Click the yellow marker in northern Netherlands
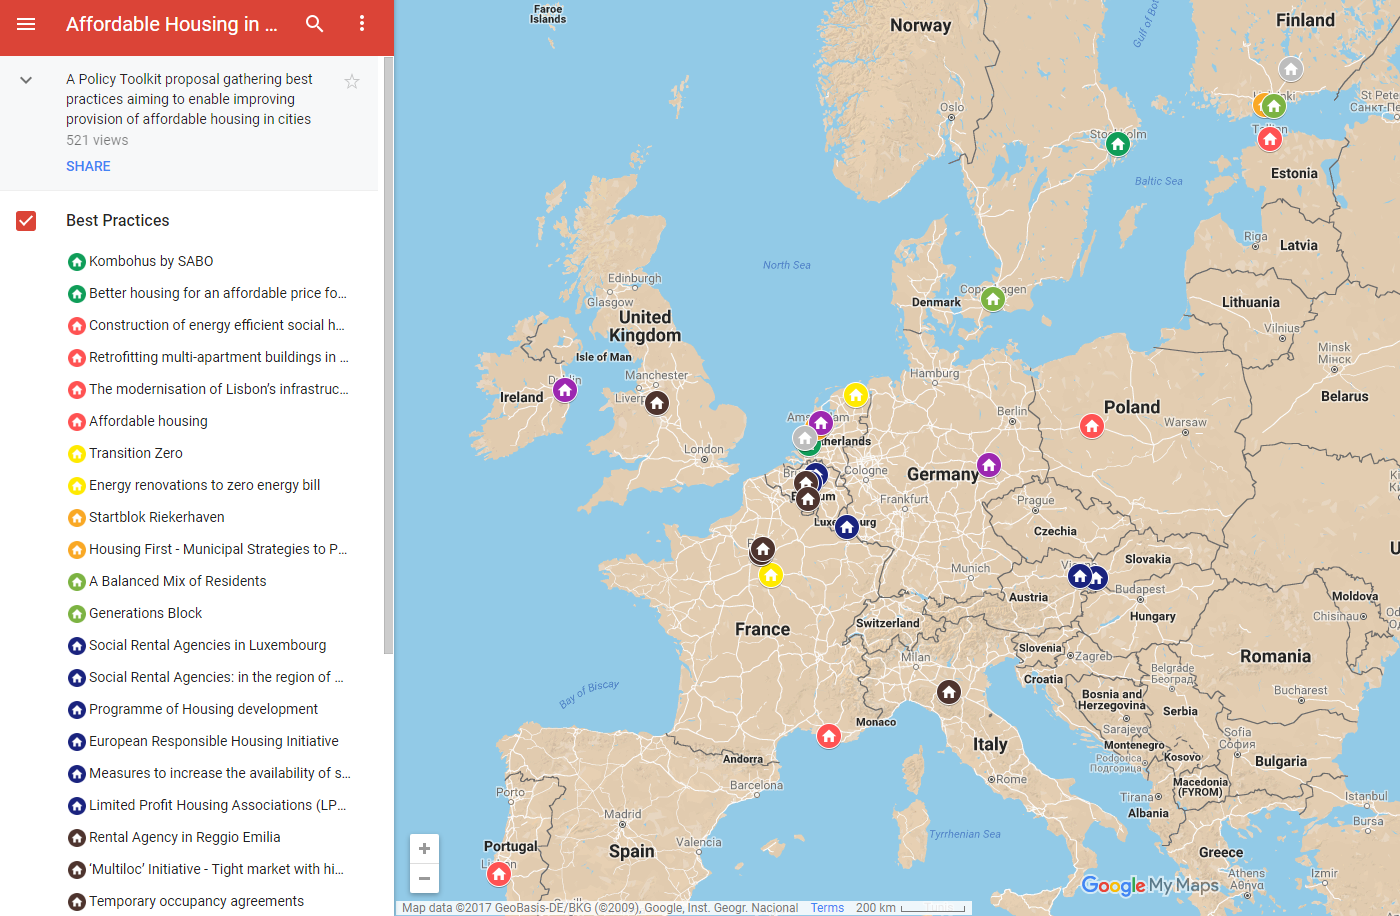1400x916 pixels. tap(855, 394)
